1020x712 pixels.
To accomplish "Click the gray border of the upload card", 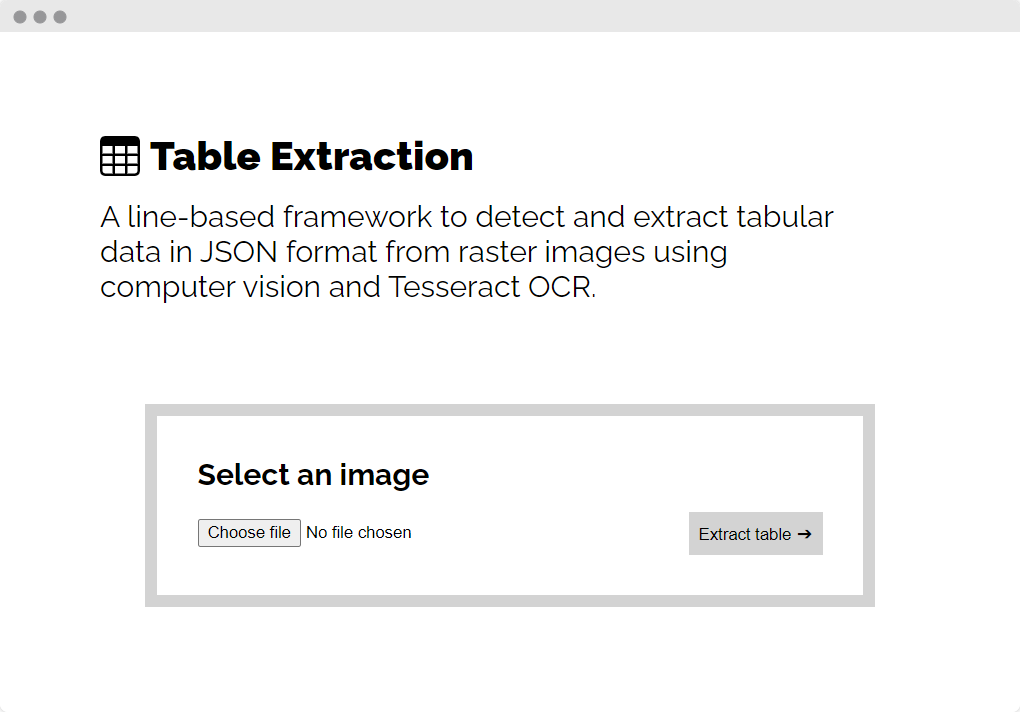I will pos(509,410).
